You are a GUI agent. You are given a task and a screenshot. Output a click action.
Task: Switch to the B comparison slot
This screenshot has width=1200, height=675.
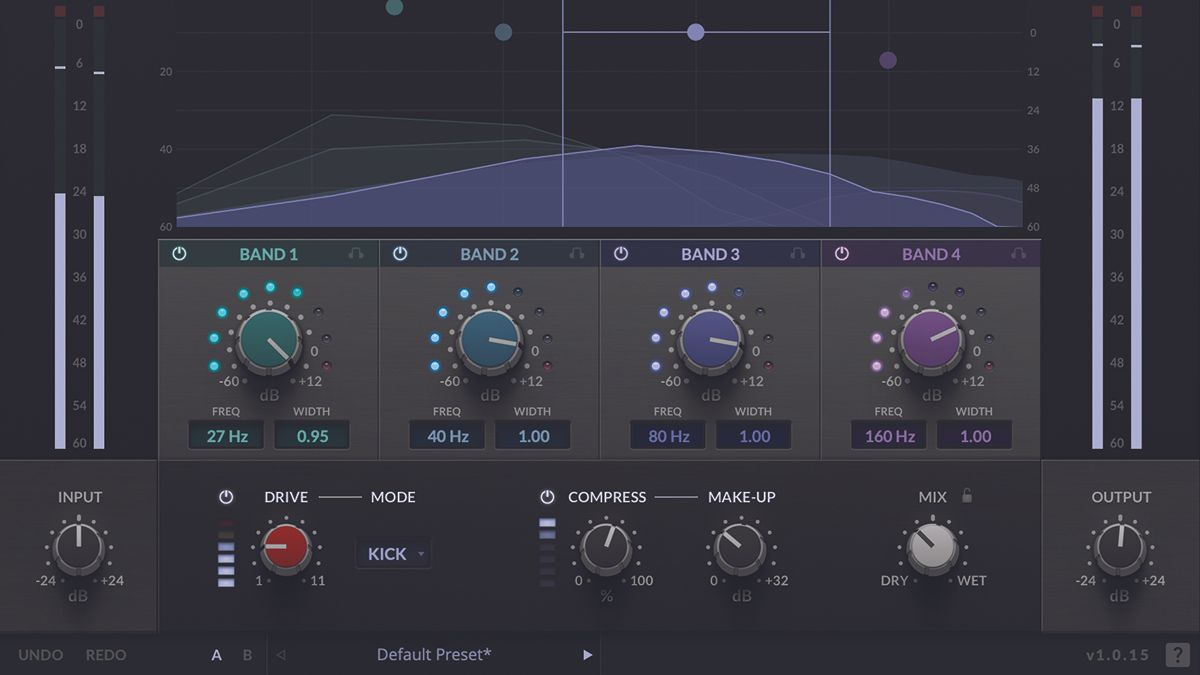(247, 655)
